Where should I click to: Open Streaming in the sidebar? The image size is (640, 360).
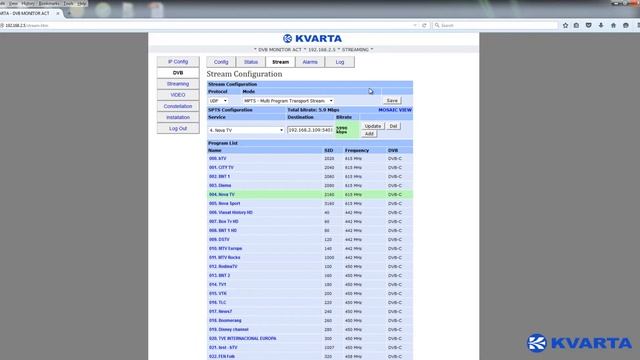pos(178,84)
